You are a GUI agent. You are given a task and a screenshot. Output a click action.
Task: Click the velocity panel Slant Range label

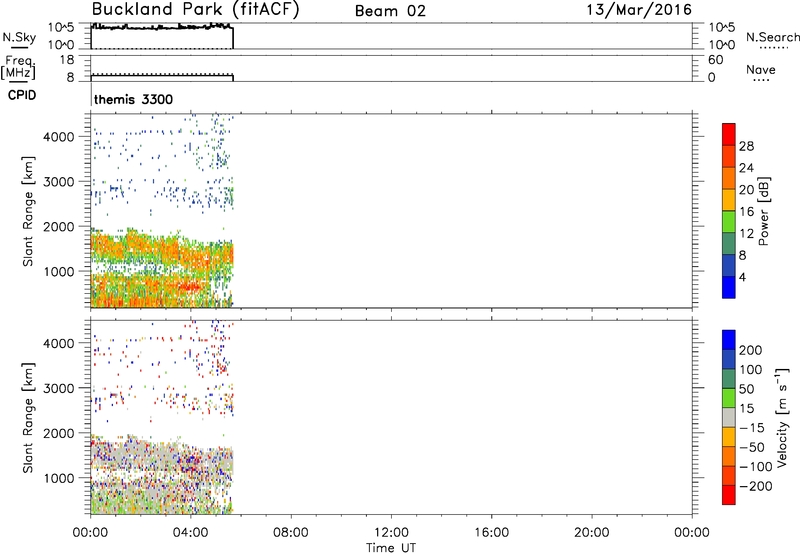pos(28,417)
